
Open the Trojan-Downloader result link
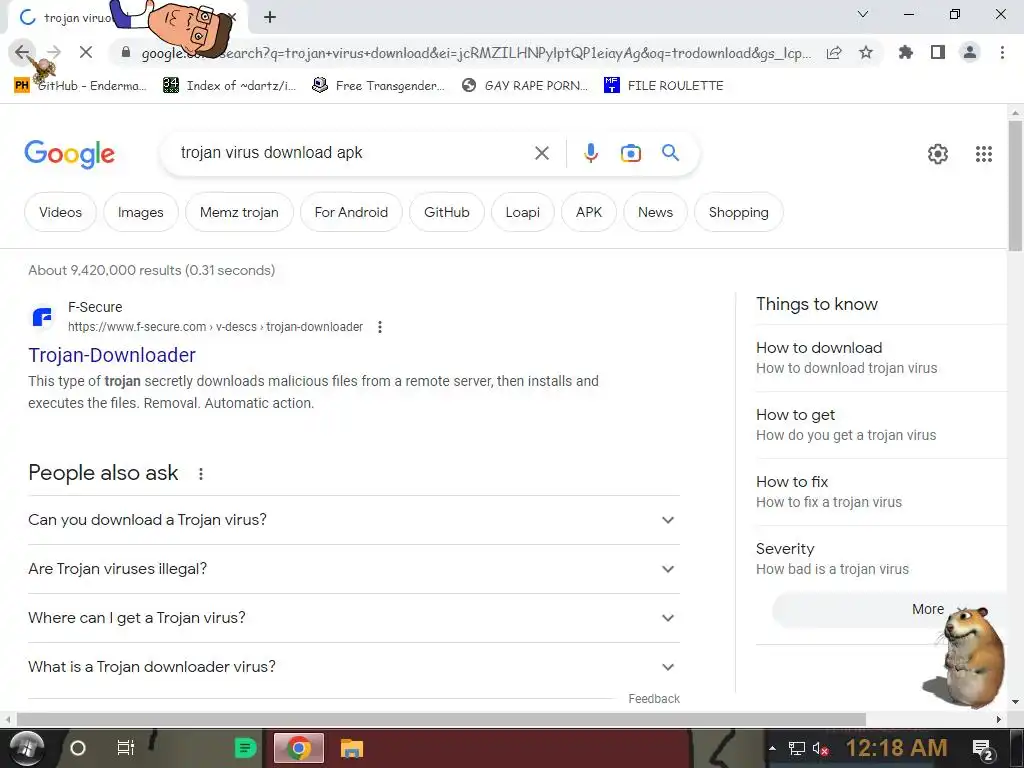[112, 355]
